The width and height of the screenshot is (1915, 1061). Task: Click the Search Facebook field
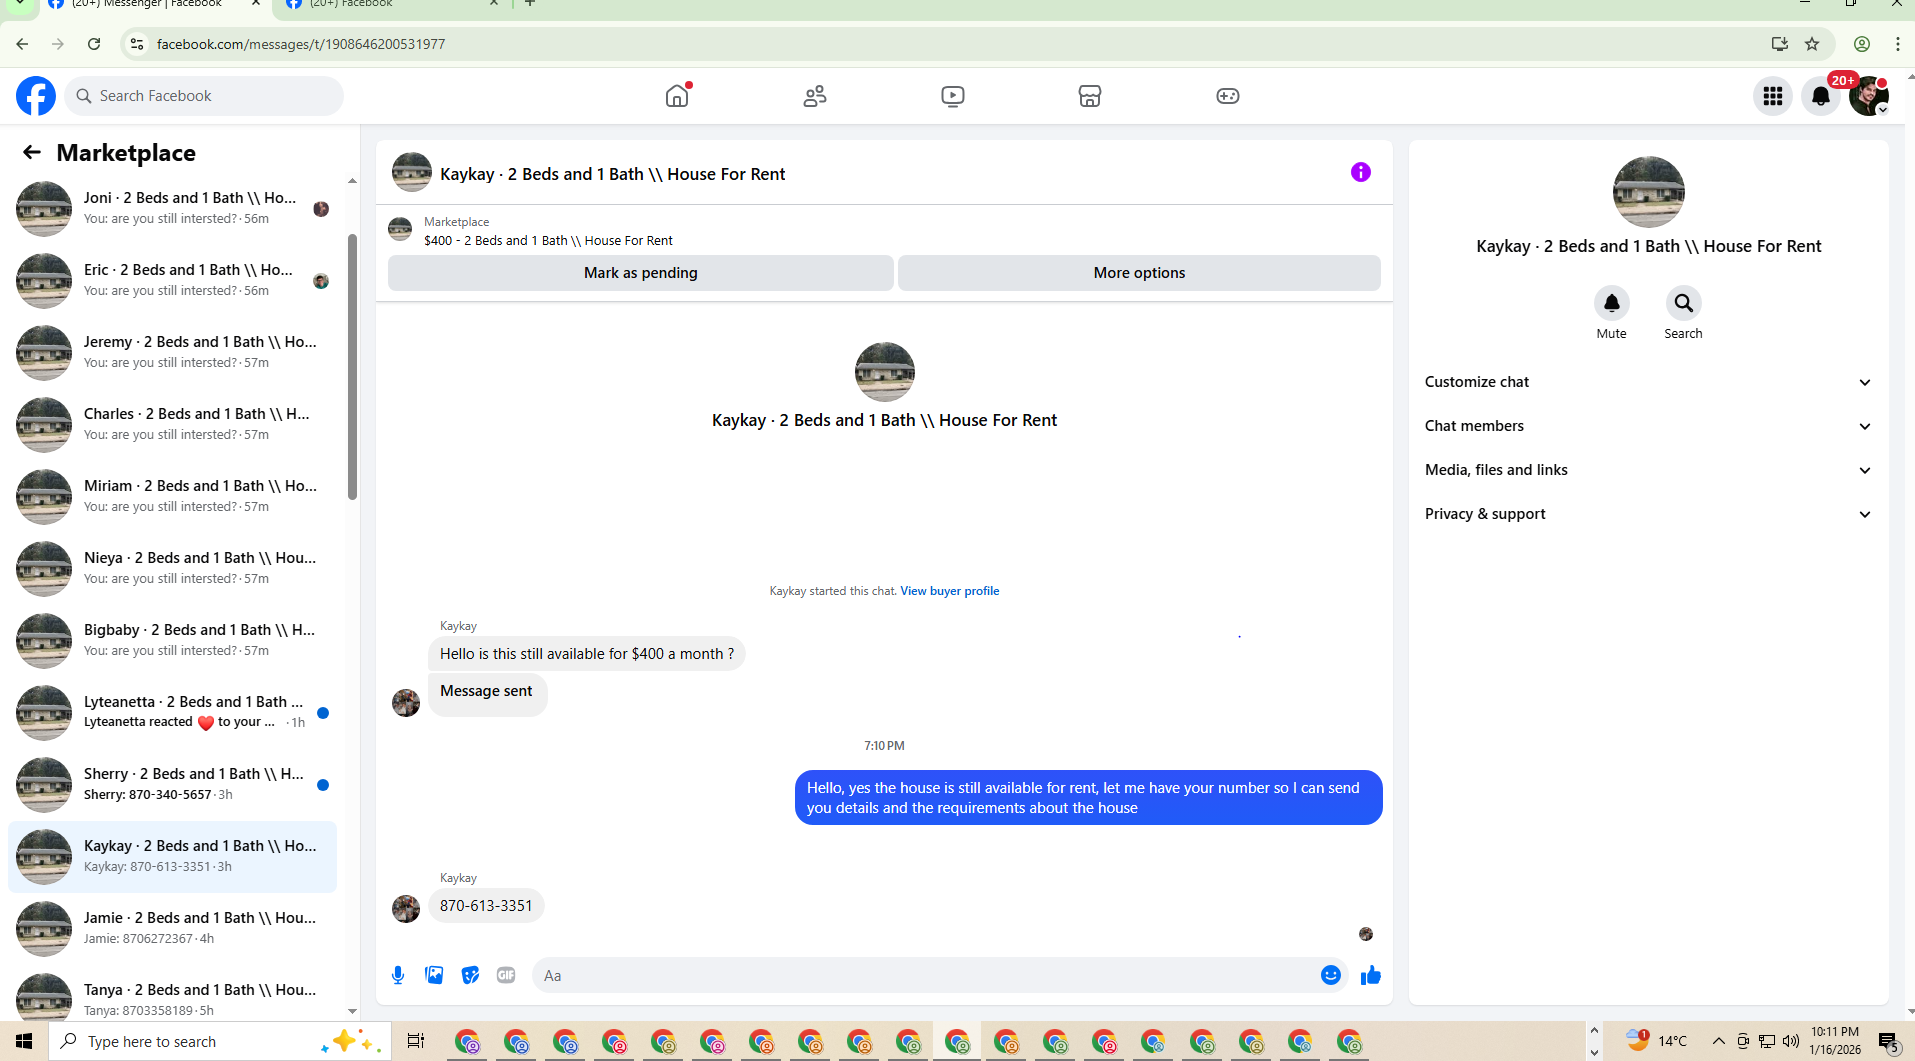point(204,96)
